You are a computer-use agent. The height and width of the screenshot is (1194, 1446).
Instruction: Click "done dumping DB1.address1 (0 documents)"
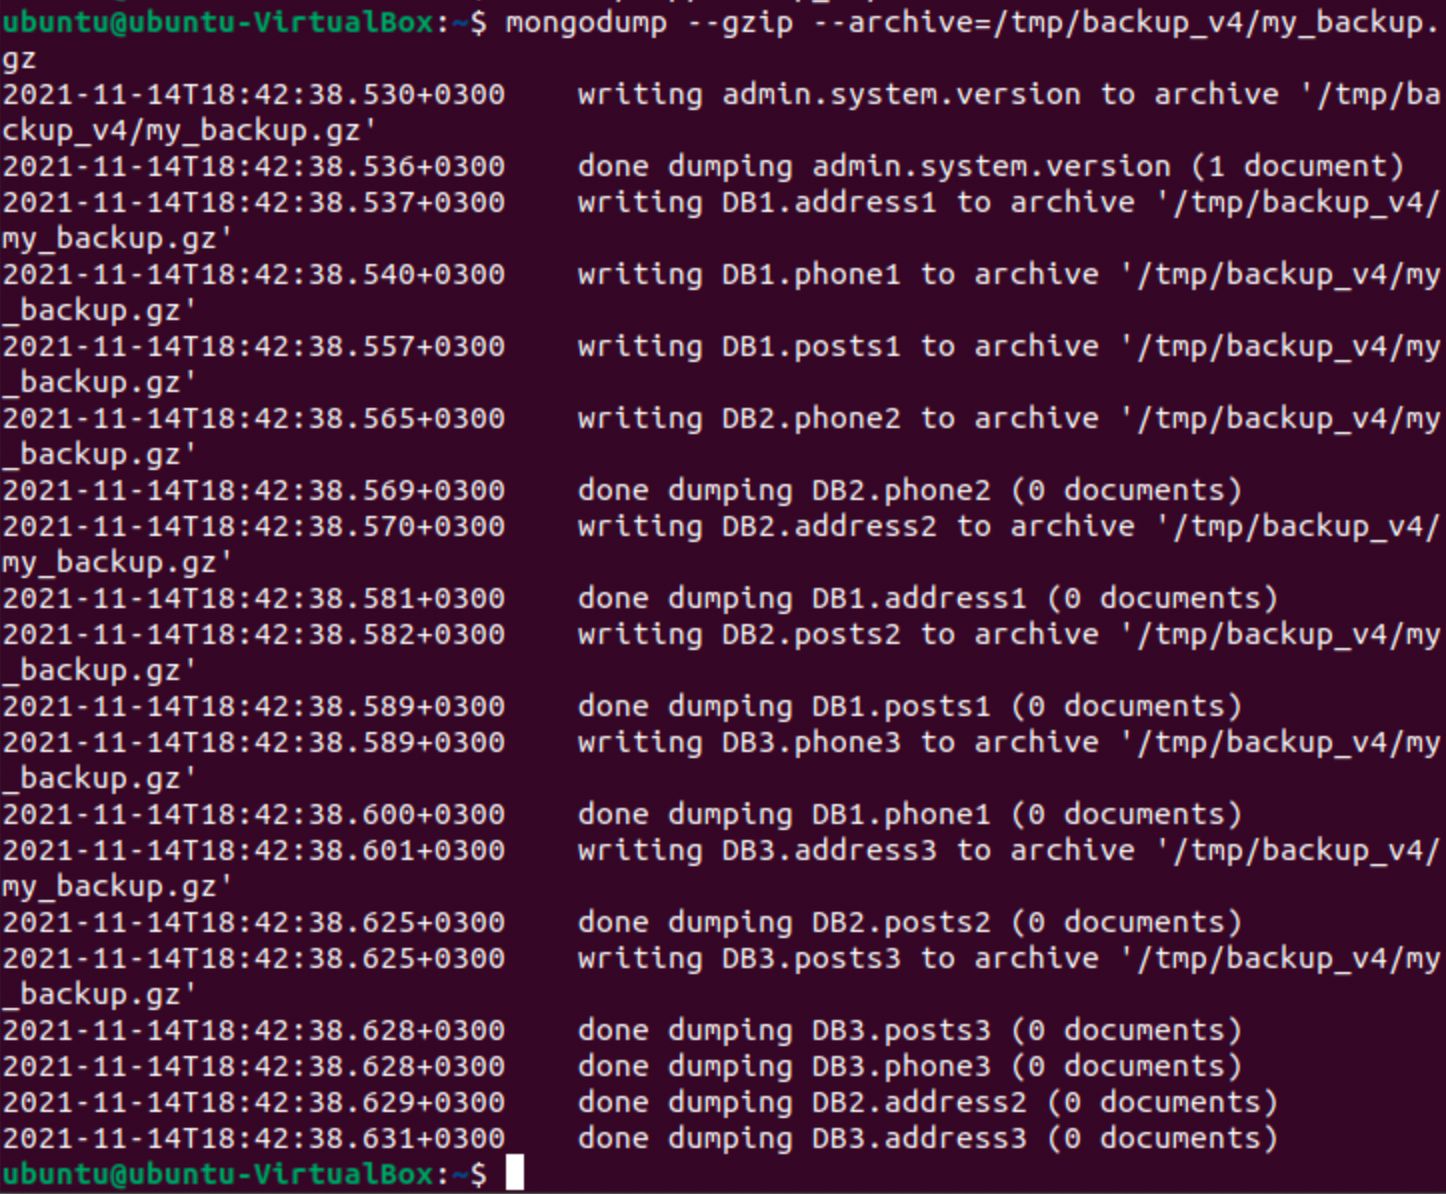click(928, 598)
